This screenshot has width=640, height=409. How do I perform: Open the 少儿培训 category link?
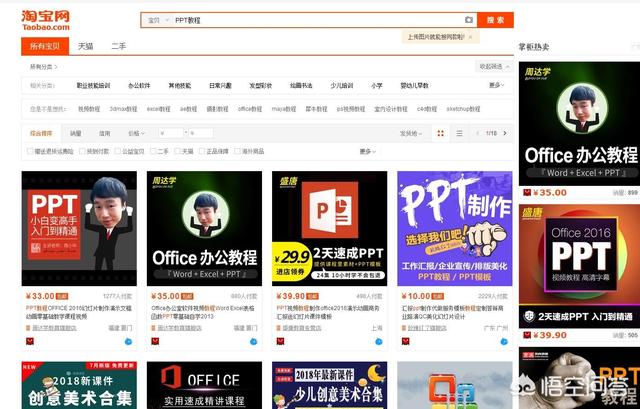(x=342, y=86)
